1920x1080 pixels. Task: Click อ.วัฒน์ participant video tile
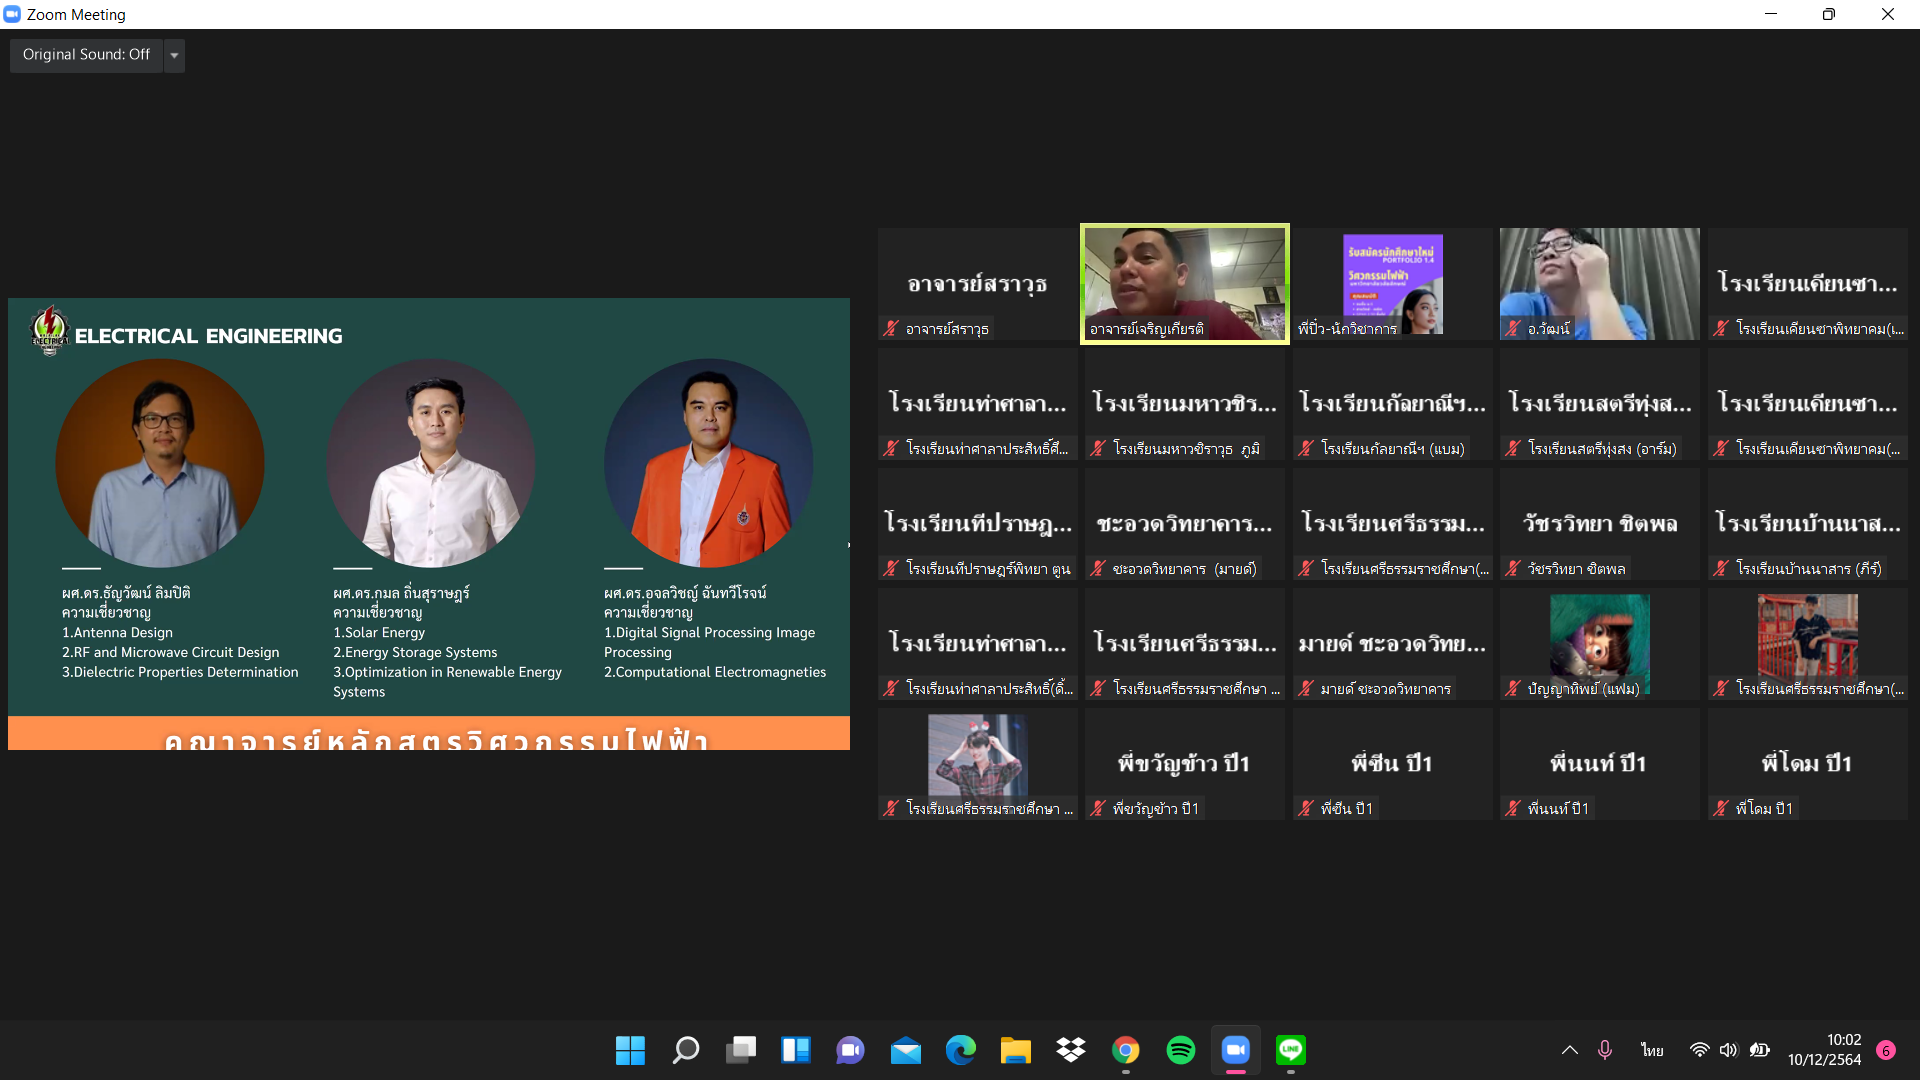pyautogui.click(x=1599, y=283)
